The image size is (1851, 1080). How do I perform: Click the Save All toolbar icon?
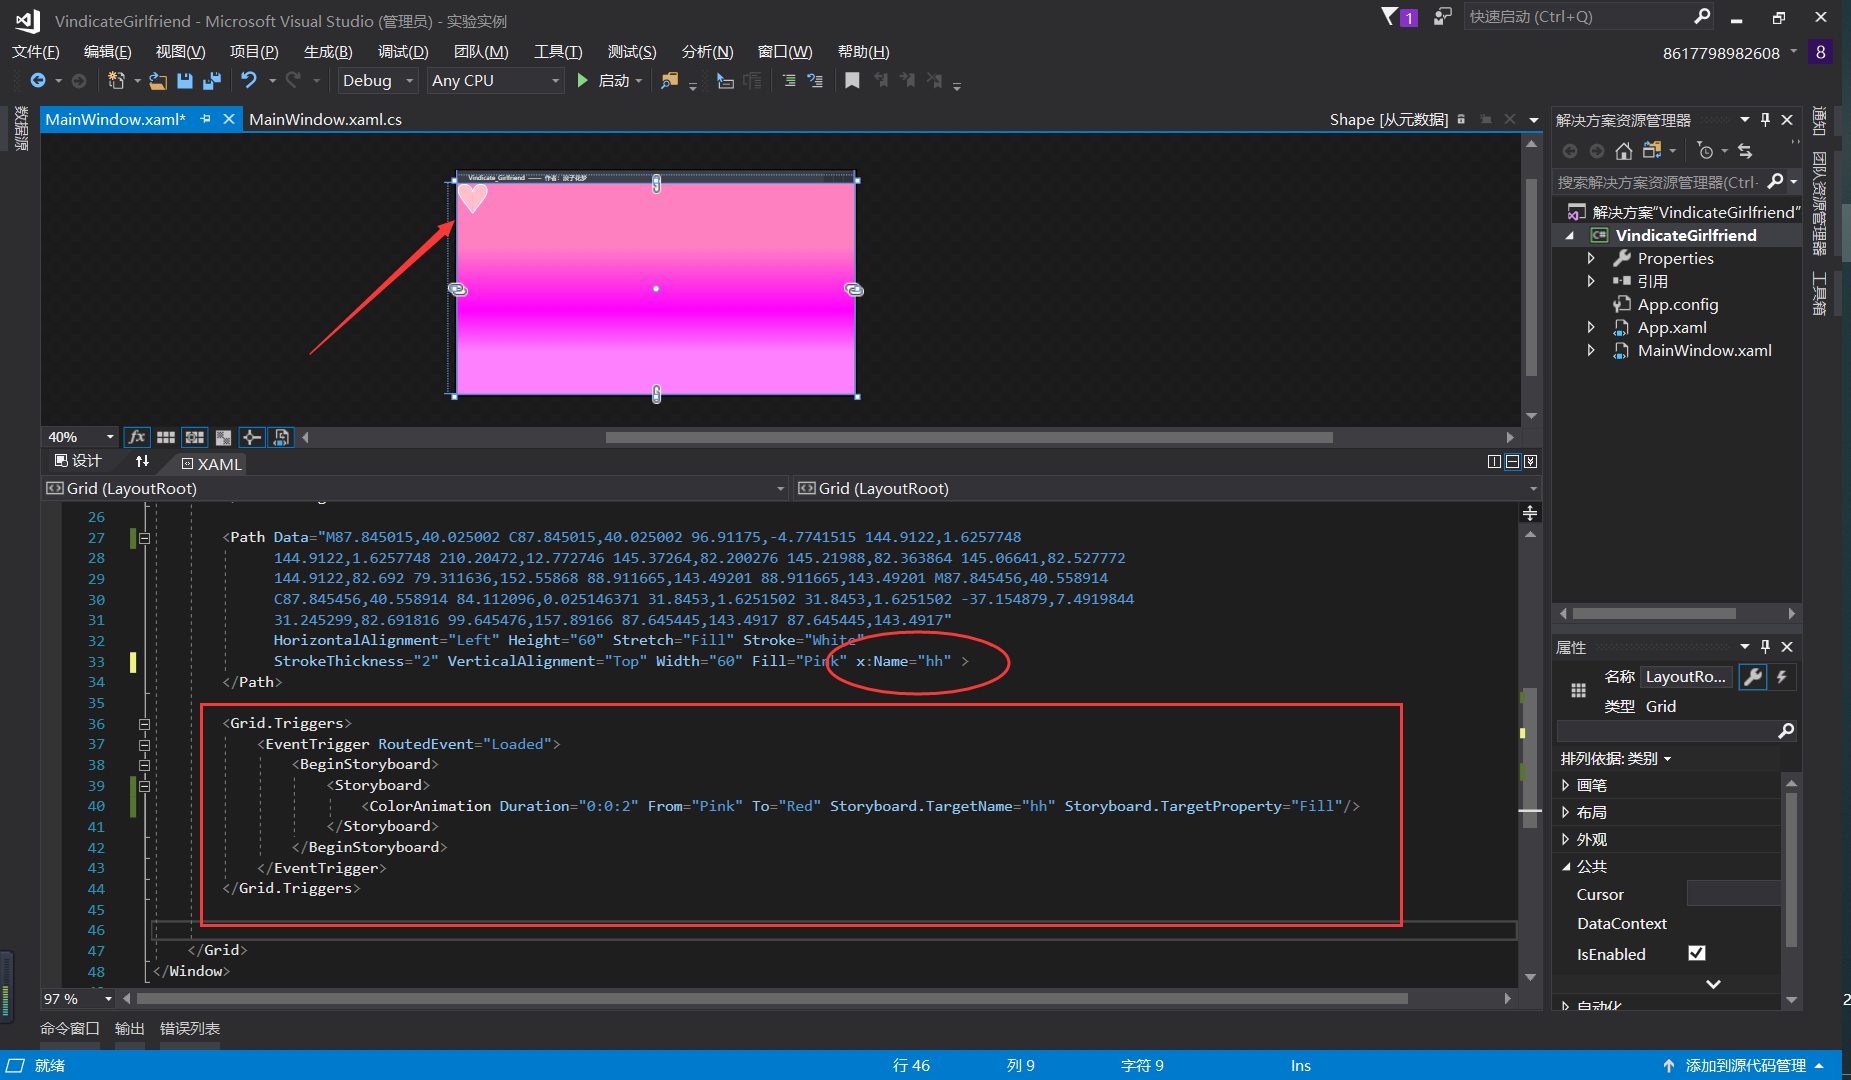click(x=212, y=80)
